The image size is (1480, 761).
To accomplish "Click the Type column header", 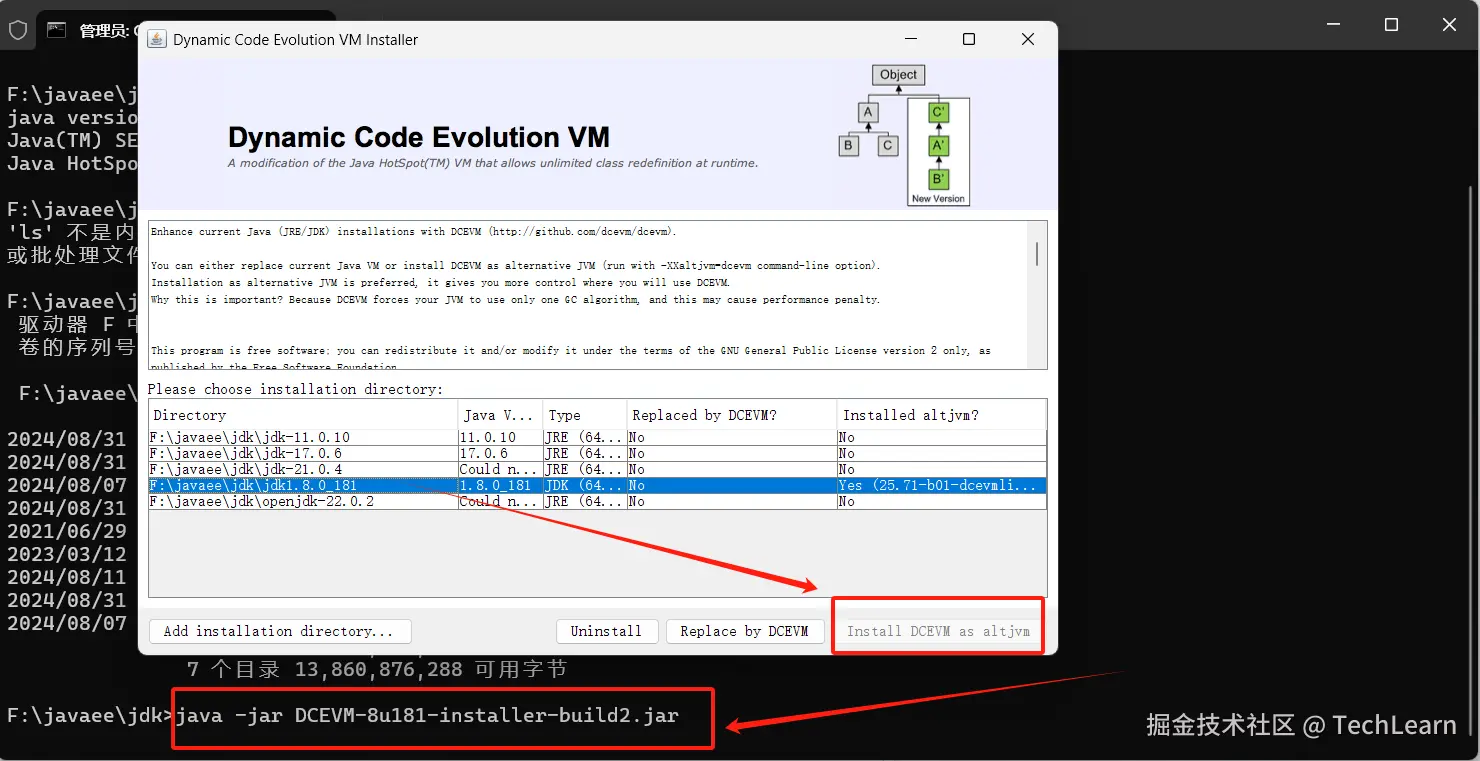I will (x=585, y=415).
